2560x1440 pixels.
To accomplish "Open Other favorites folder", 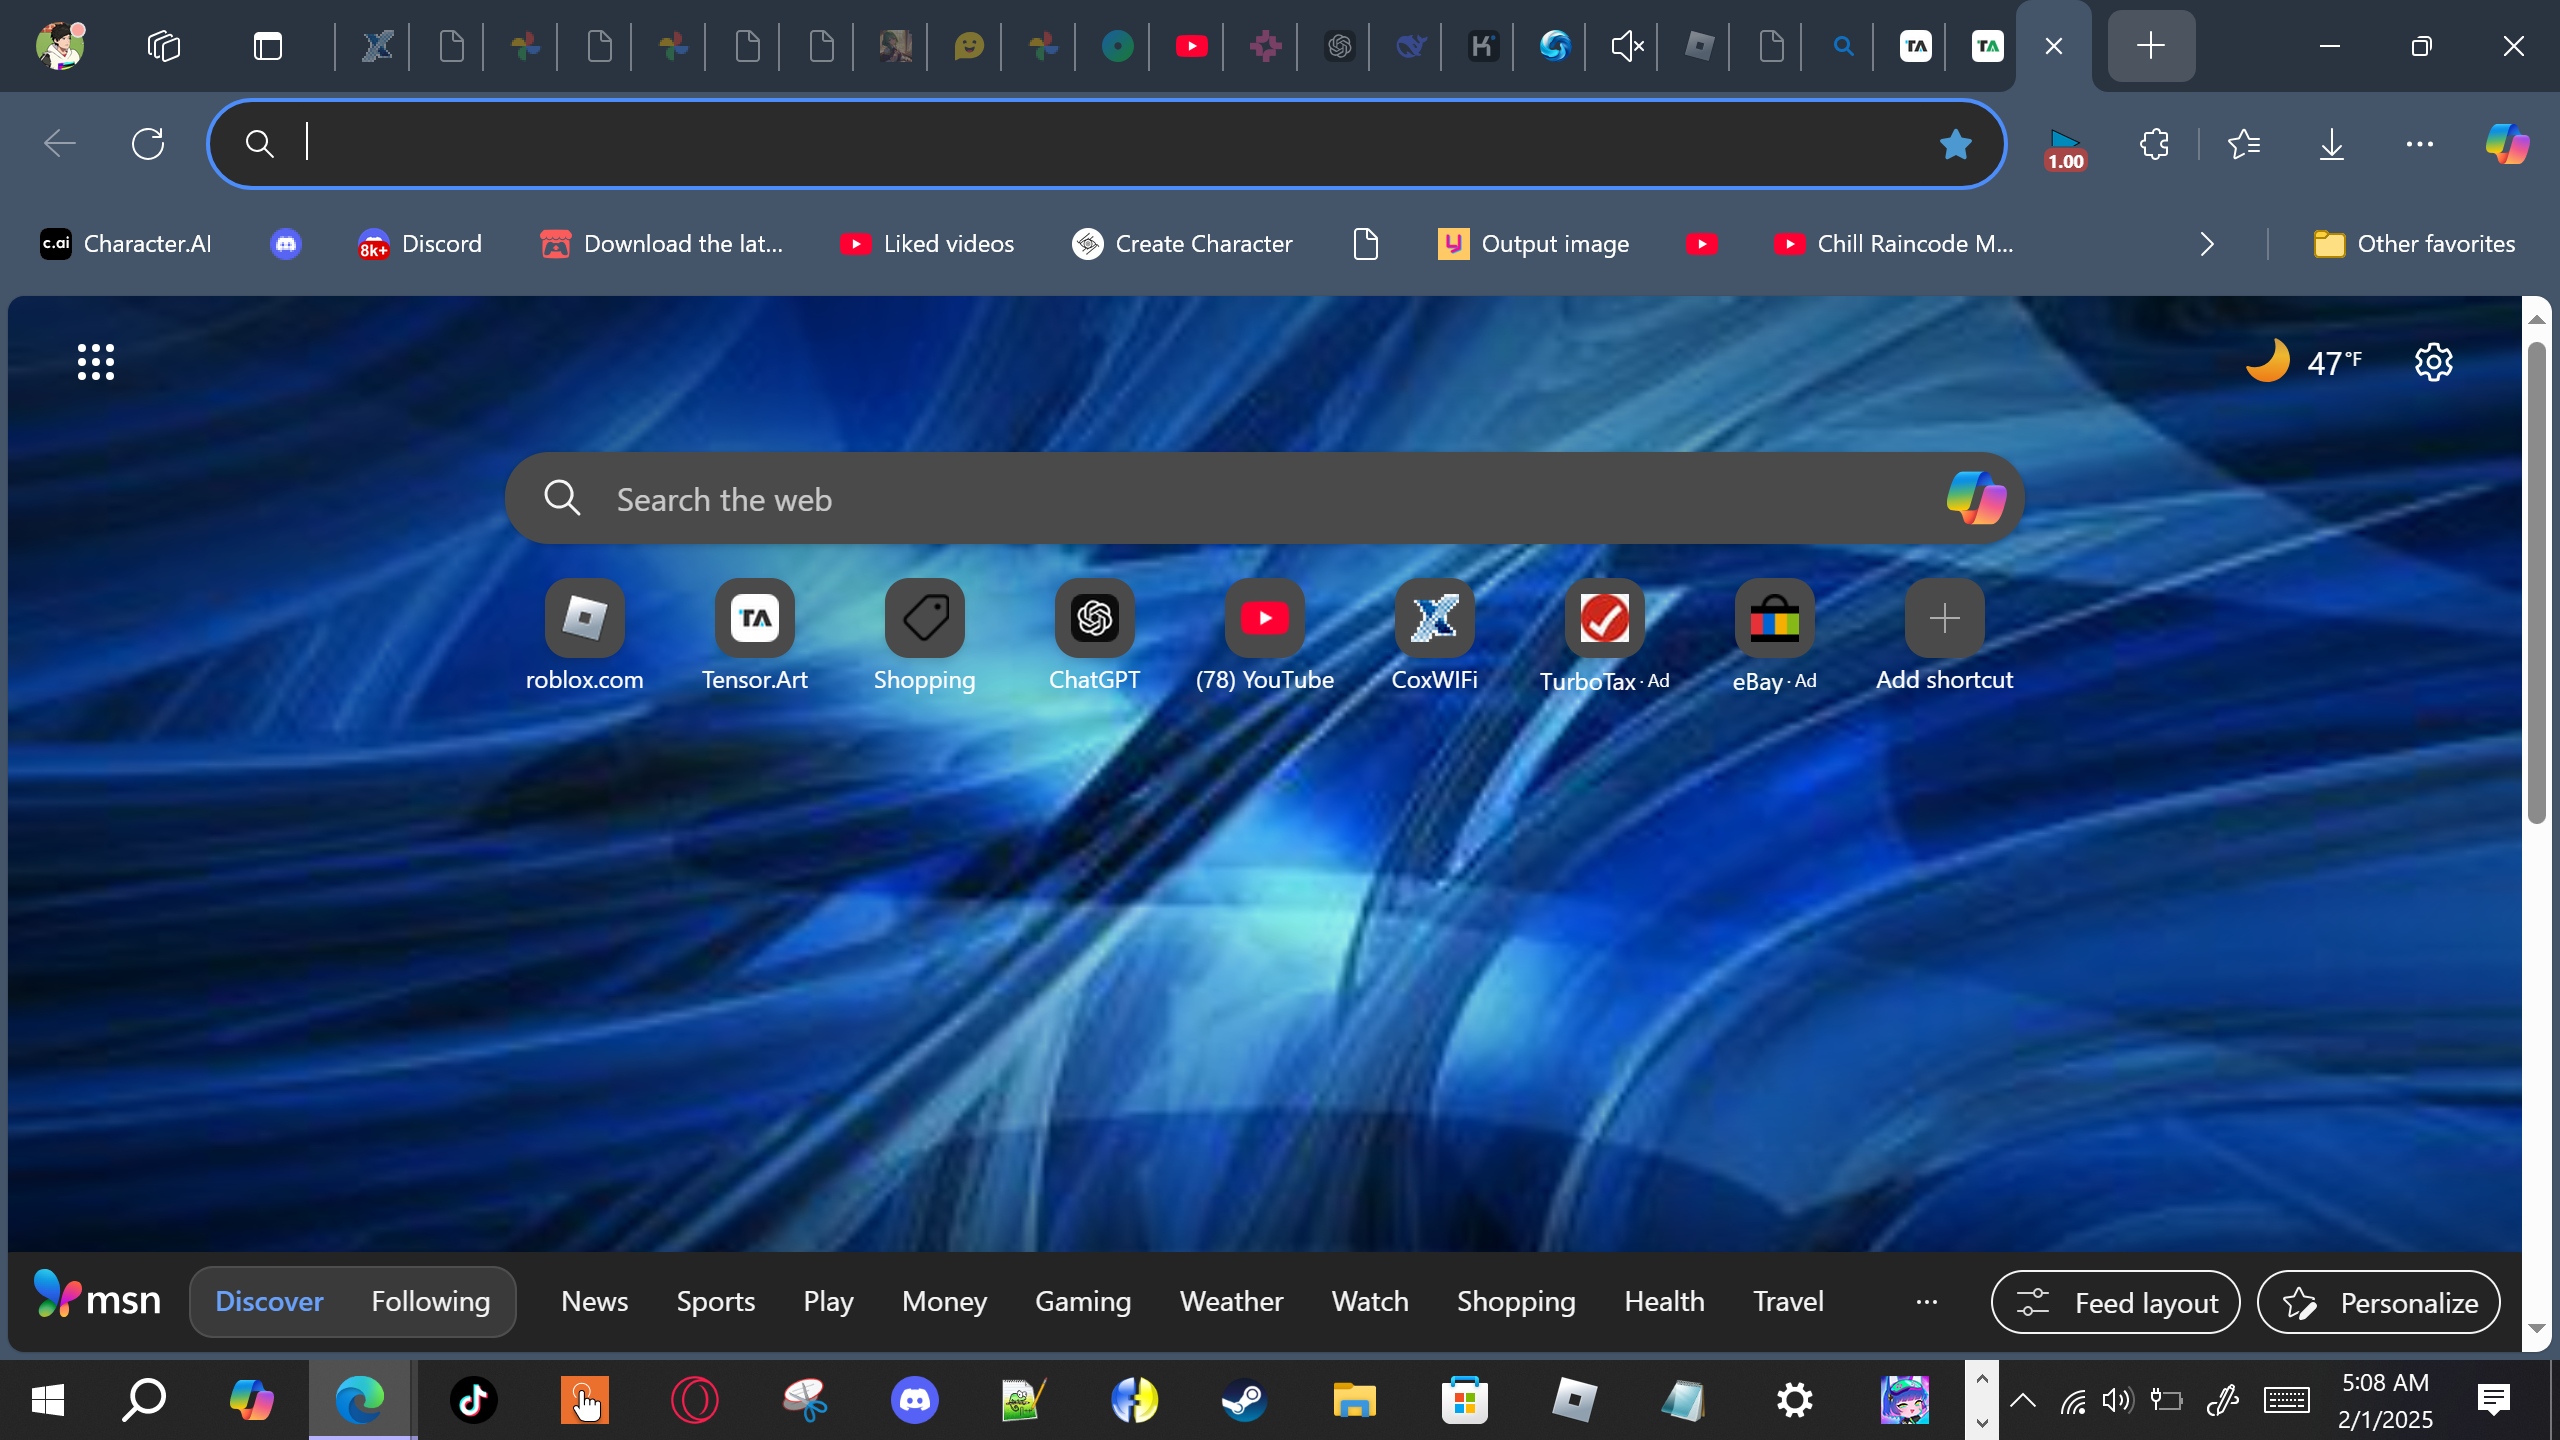I will tap(2414, 244).
